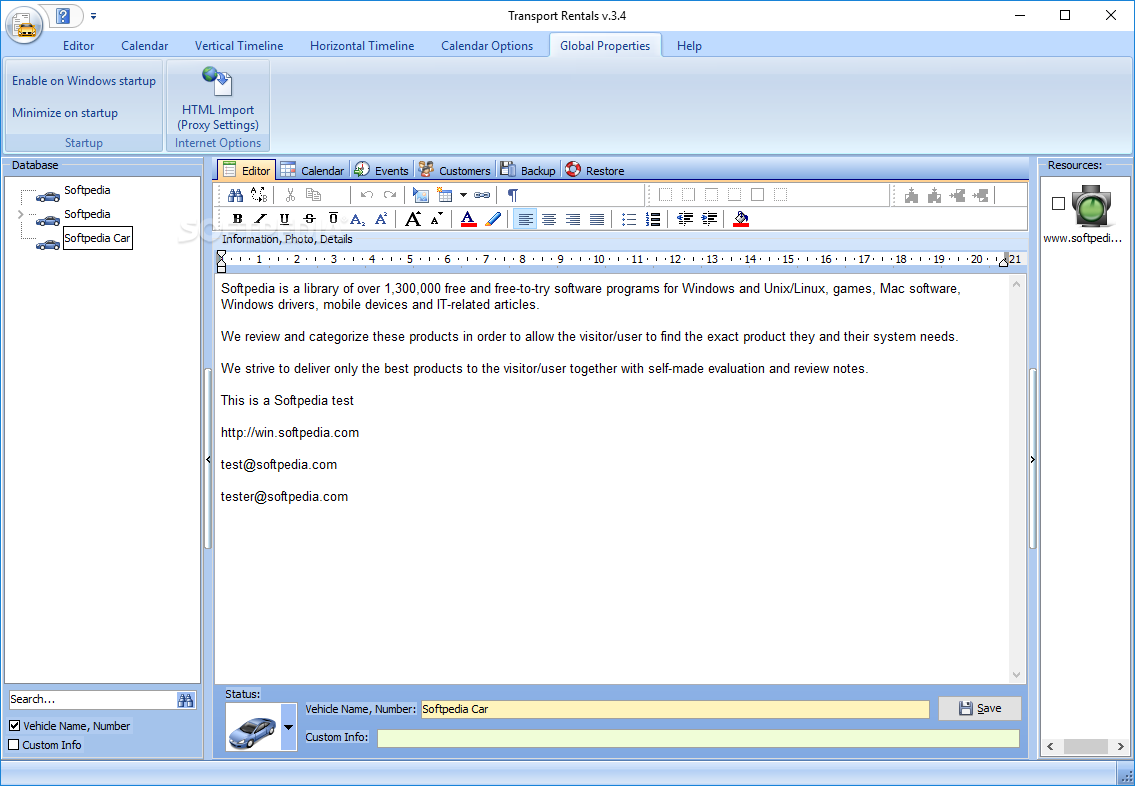Click the Replace text icon
The image size is (1135, 786).
point(258,195)
